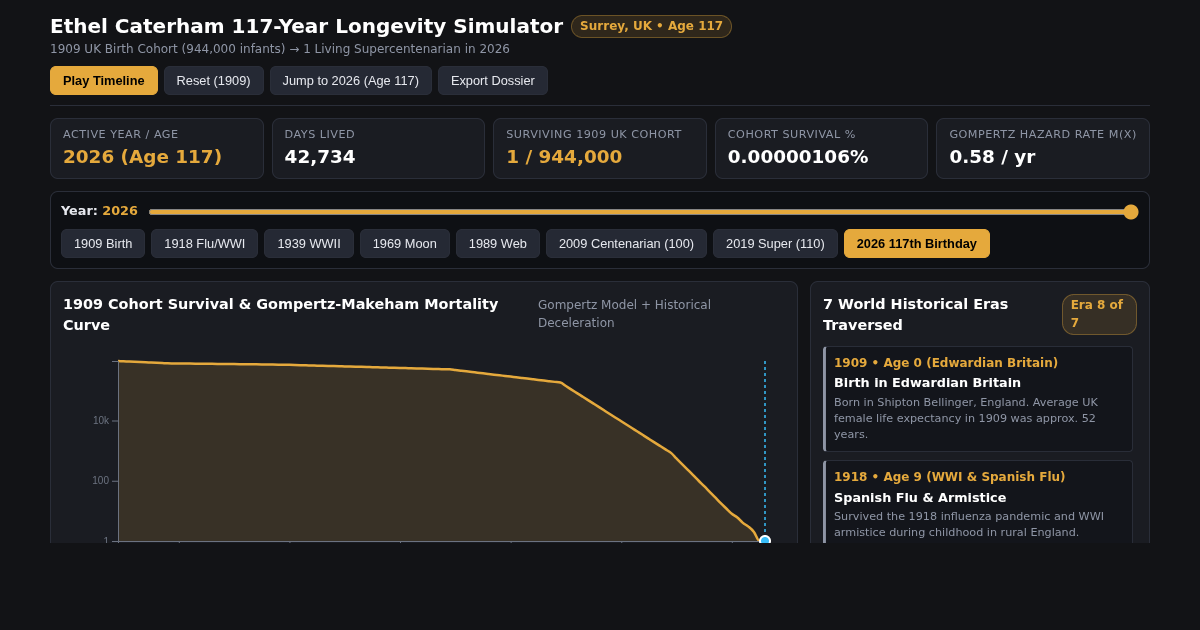Click the 10k axis label on the chart
This screenshot has width=1200, height=630.
pyautogui.click(x=101, y=421)
